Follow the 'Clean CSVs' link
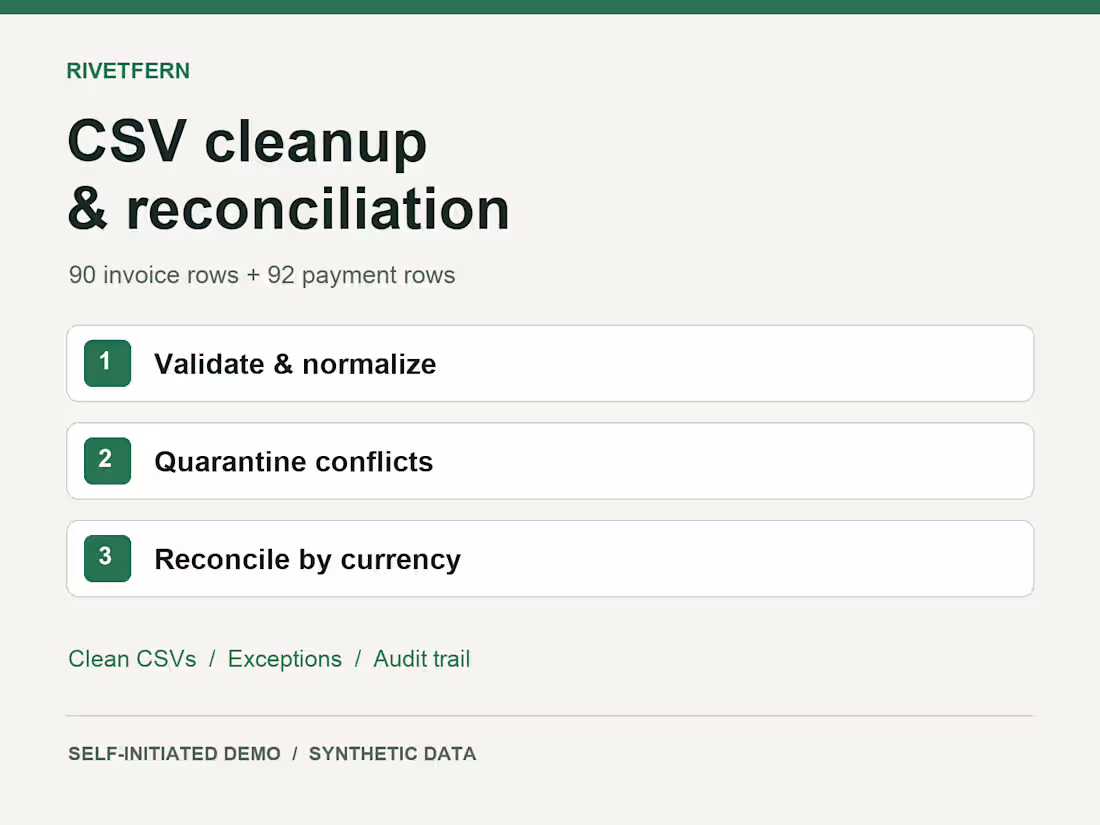The height and width of the screenshot is (825, 1100). click(x=132, y=659)
